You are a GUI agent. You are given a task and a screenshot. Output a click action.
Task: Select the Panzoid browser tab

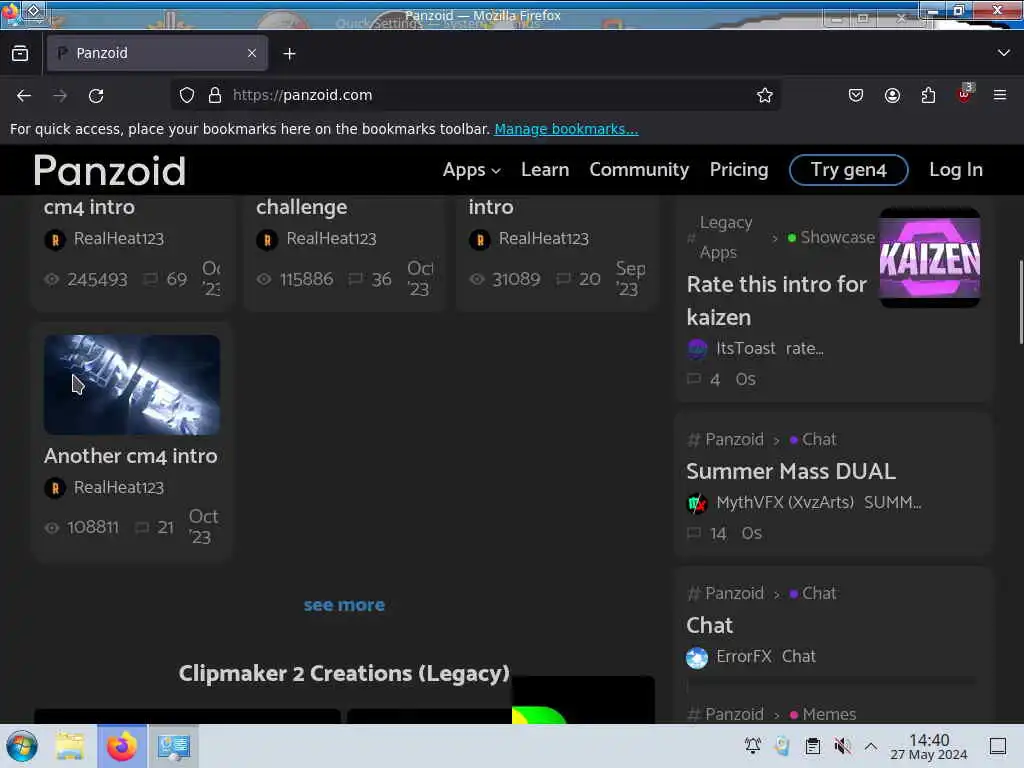tap(157, 53)
